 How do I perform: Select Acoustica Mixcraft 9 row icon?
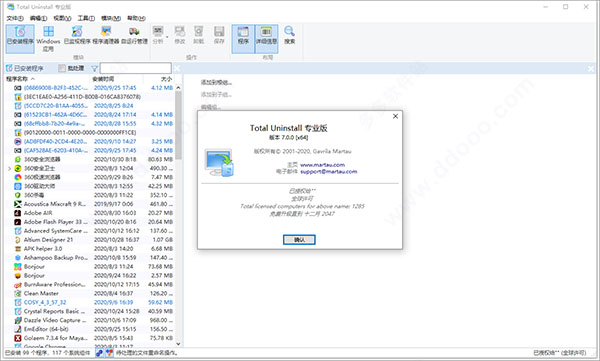18,204
